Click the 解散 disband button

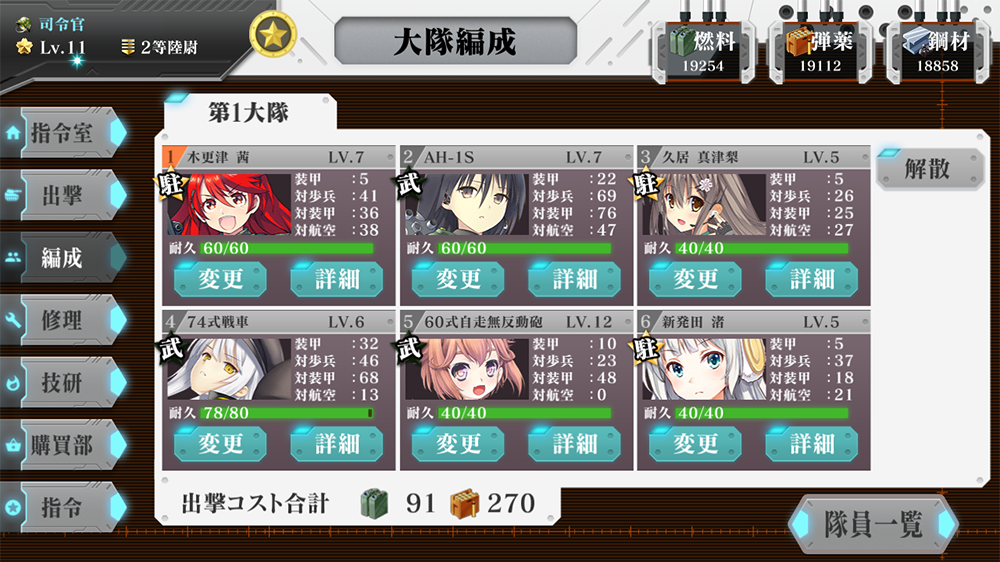(x=929, y=169)
